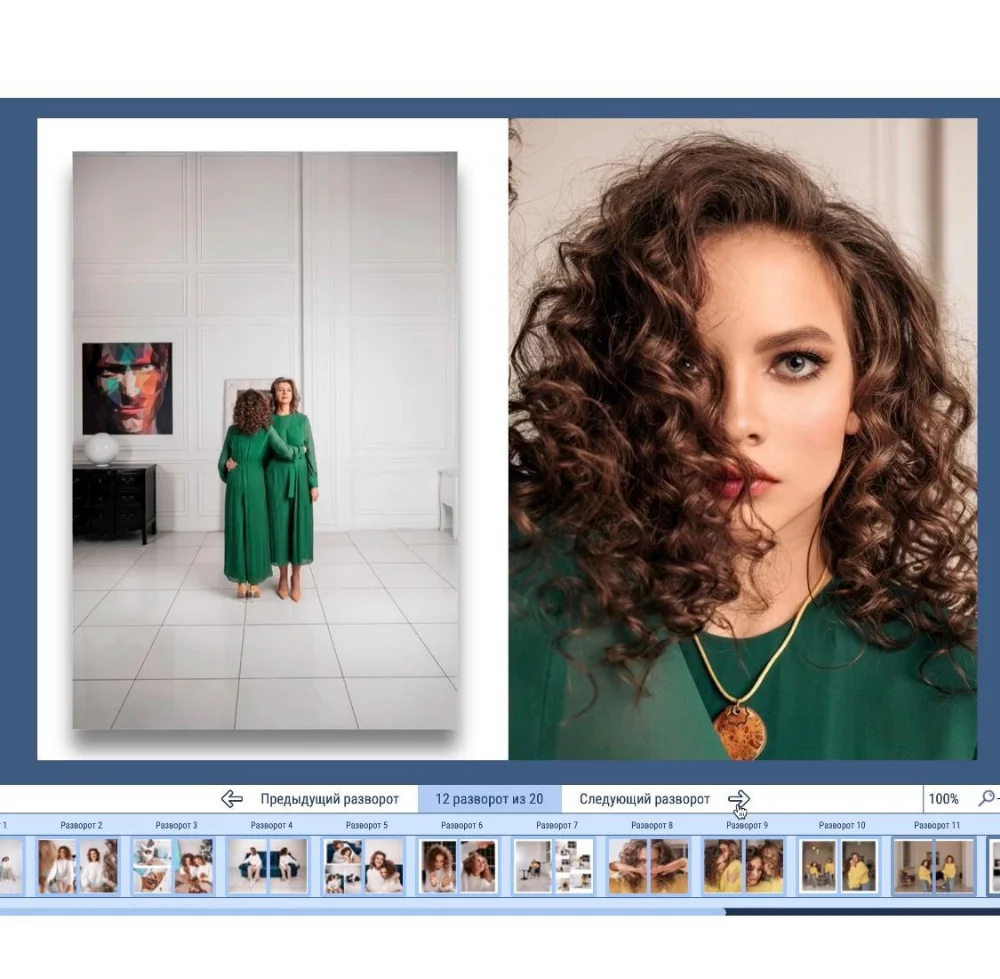Click the left arrow for previous spread
1000x979 pixels.
pos(232,799)
